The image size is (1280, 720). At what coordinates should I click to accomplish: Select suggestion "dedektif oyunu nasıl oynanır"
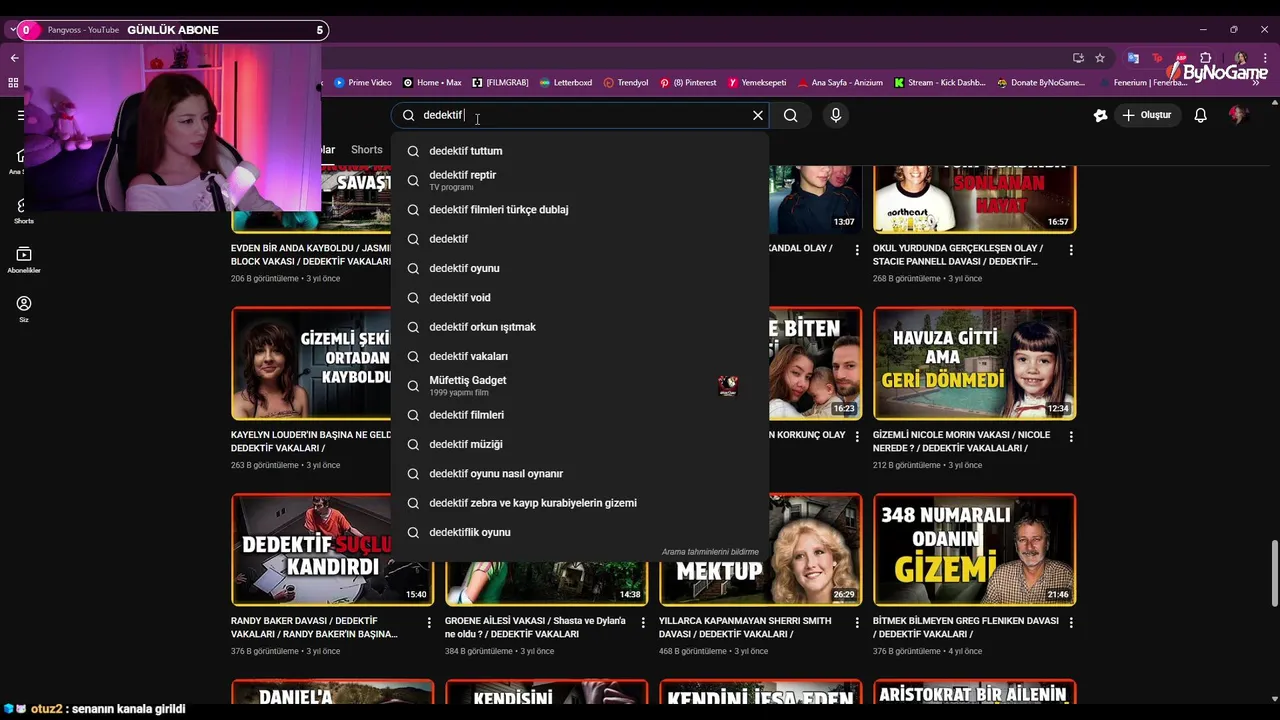coord(580,474)
